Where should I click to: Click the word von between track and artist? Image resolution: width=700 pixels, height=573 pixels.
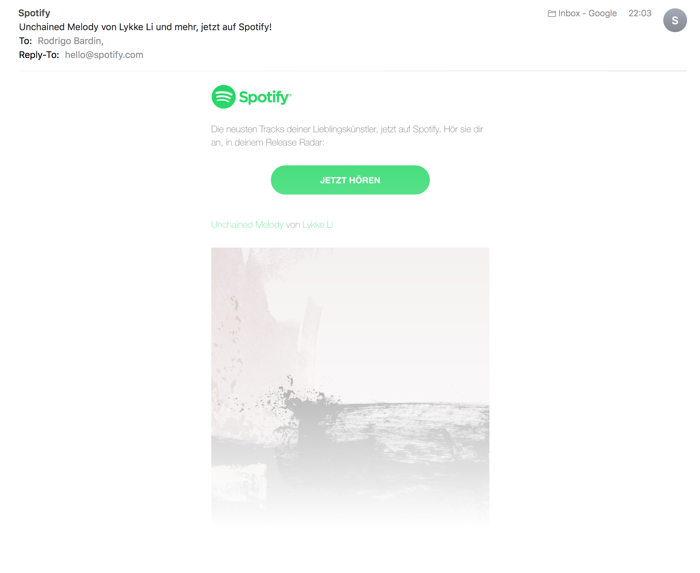coord(292,225)
